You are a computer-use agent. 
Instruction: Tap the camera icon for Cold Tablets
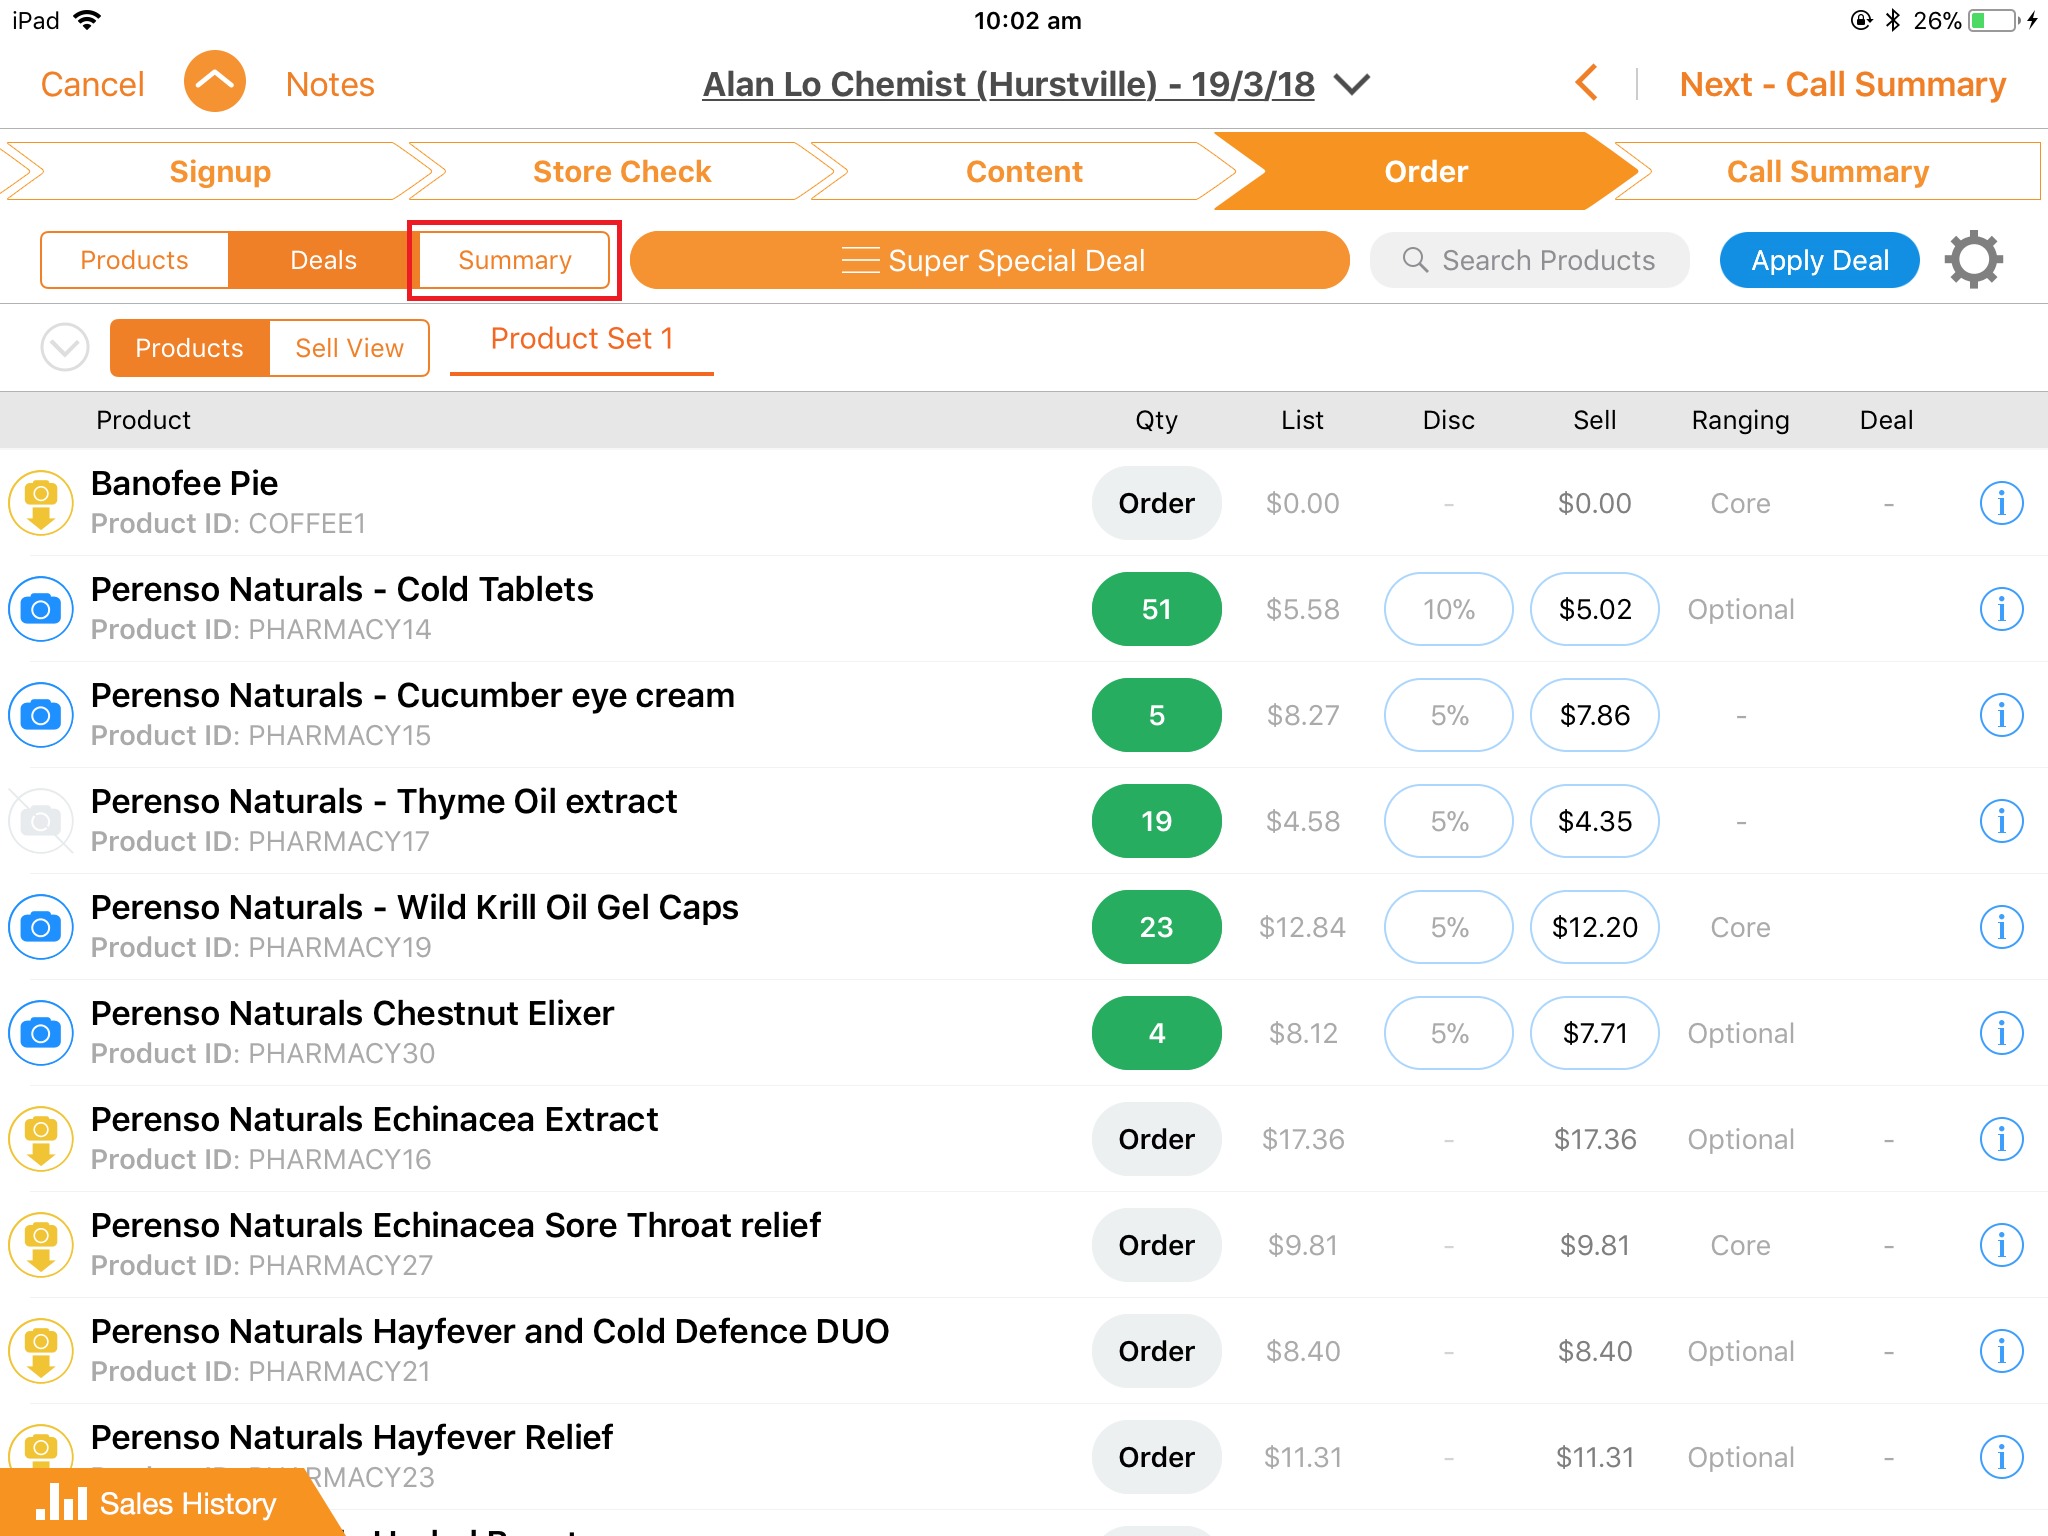pos(41,609)
